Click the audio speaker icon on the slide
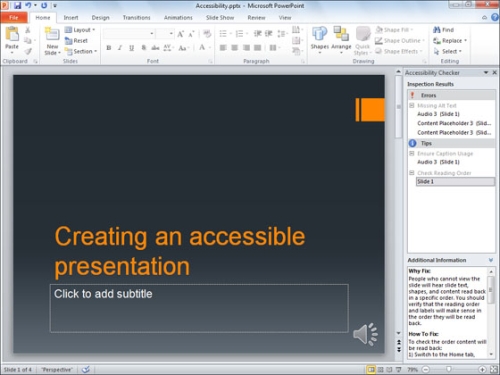 tap(365, 334)
